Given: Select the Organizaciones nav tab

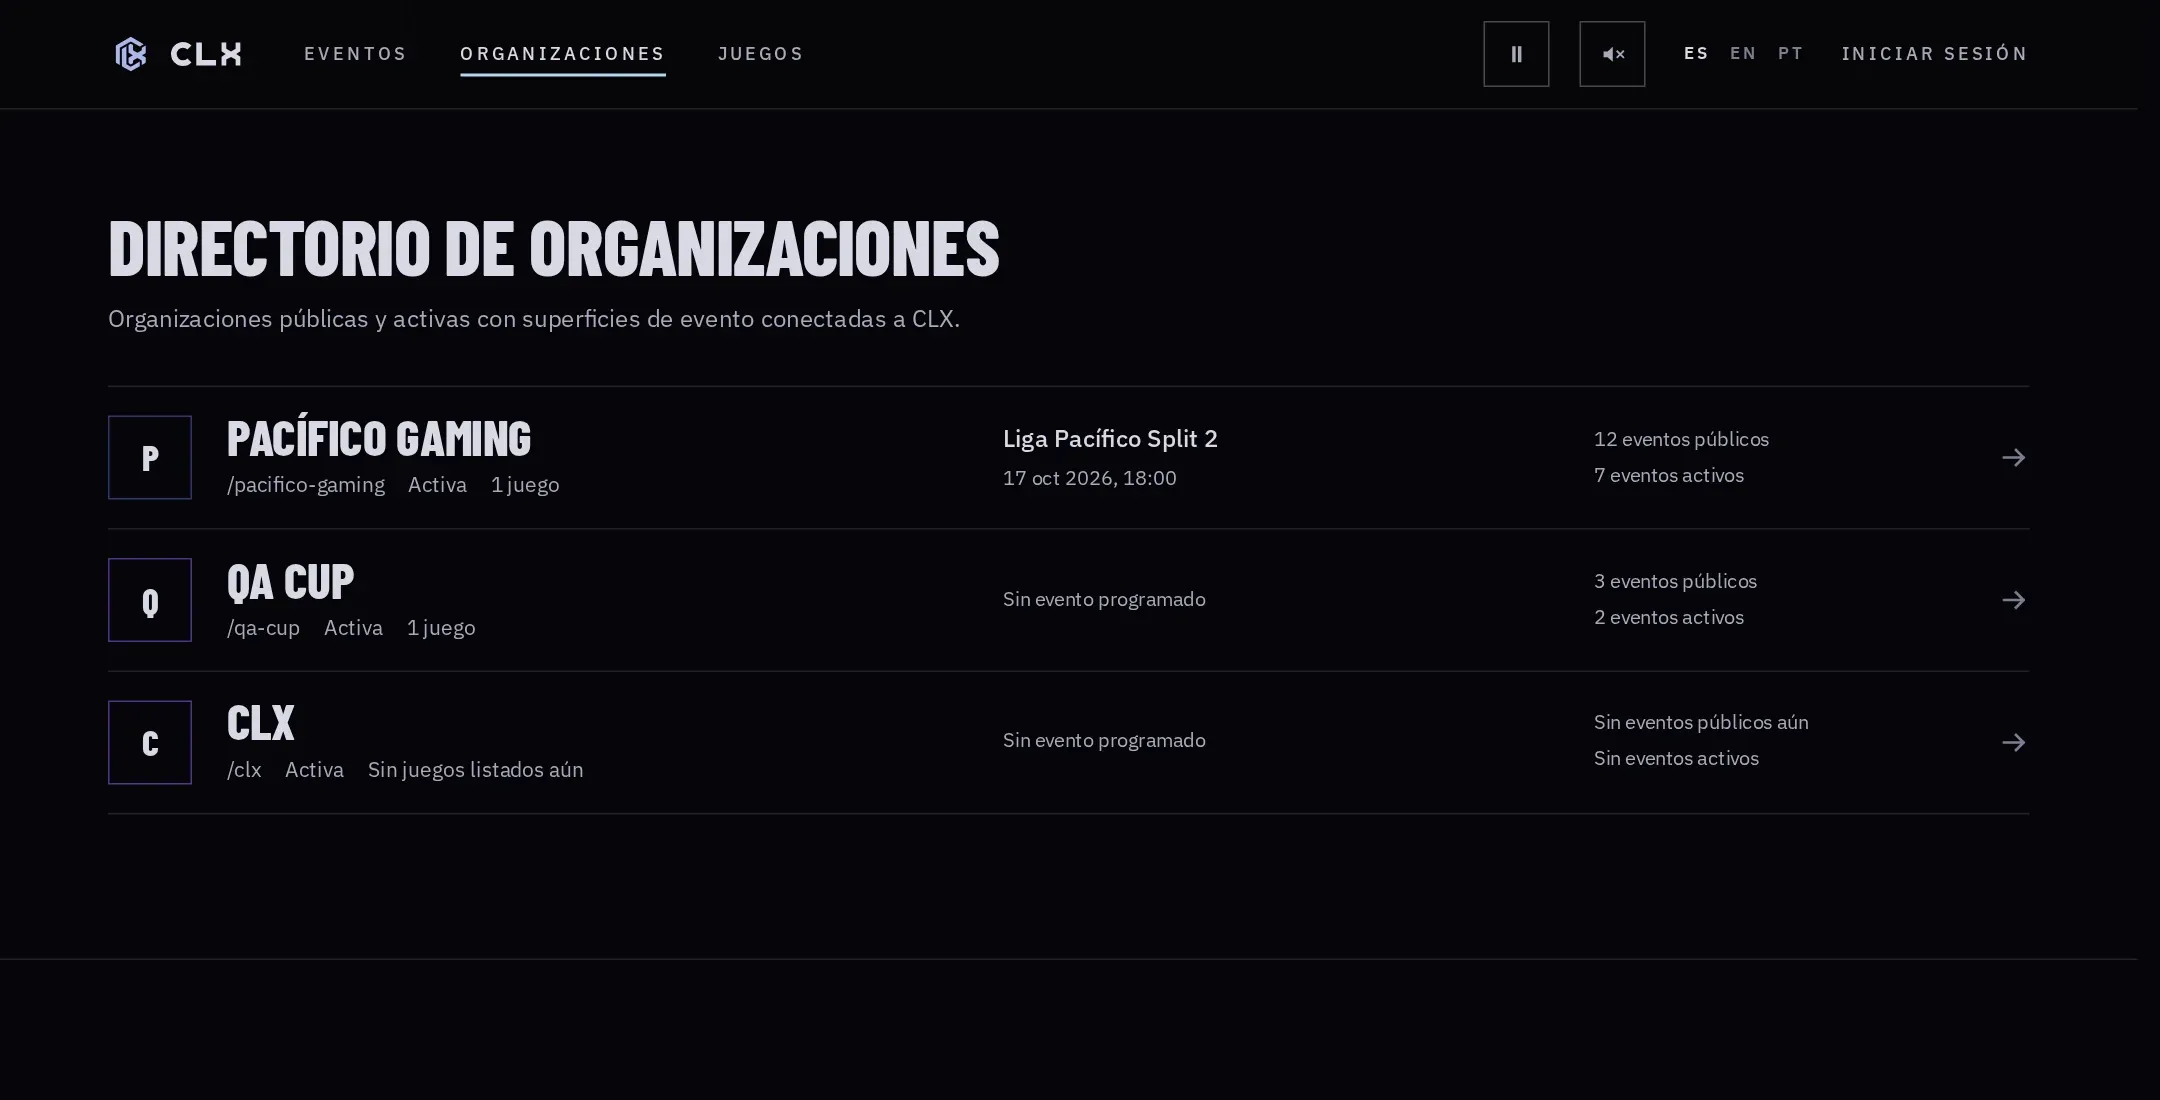Looking at the screenshot, I should (x=563, y=54).
